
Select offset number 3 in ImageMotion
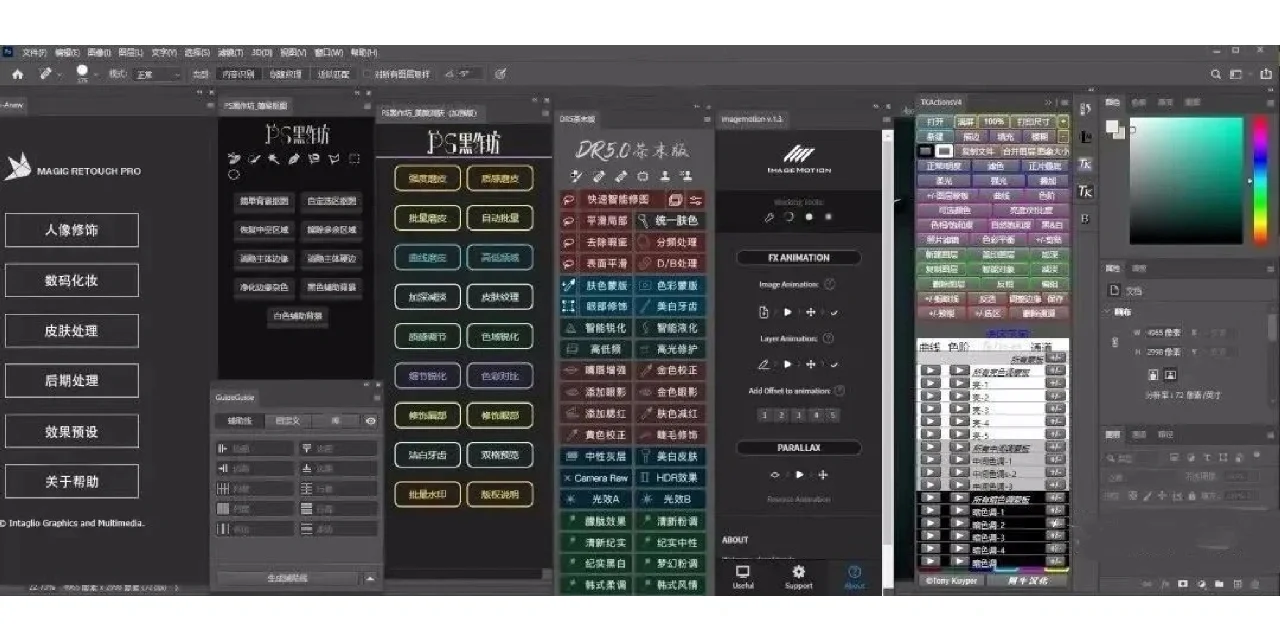click(x=799, y=415)
